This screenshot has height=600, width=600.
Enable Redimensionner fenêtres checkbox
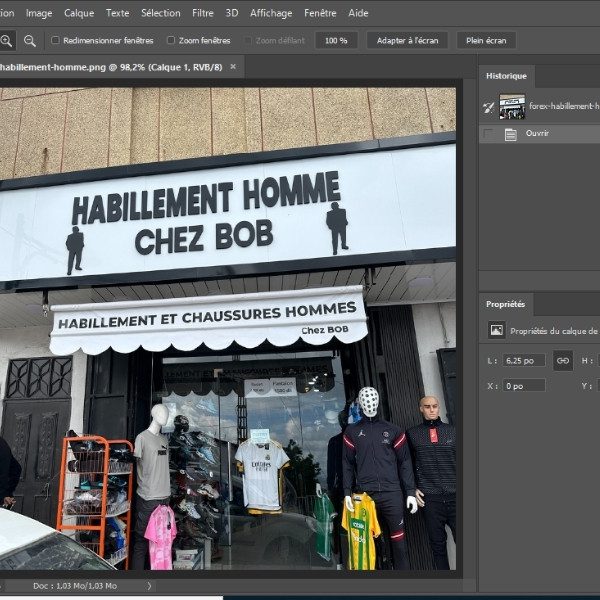tap(55, 41)
